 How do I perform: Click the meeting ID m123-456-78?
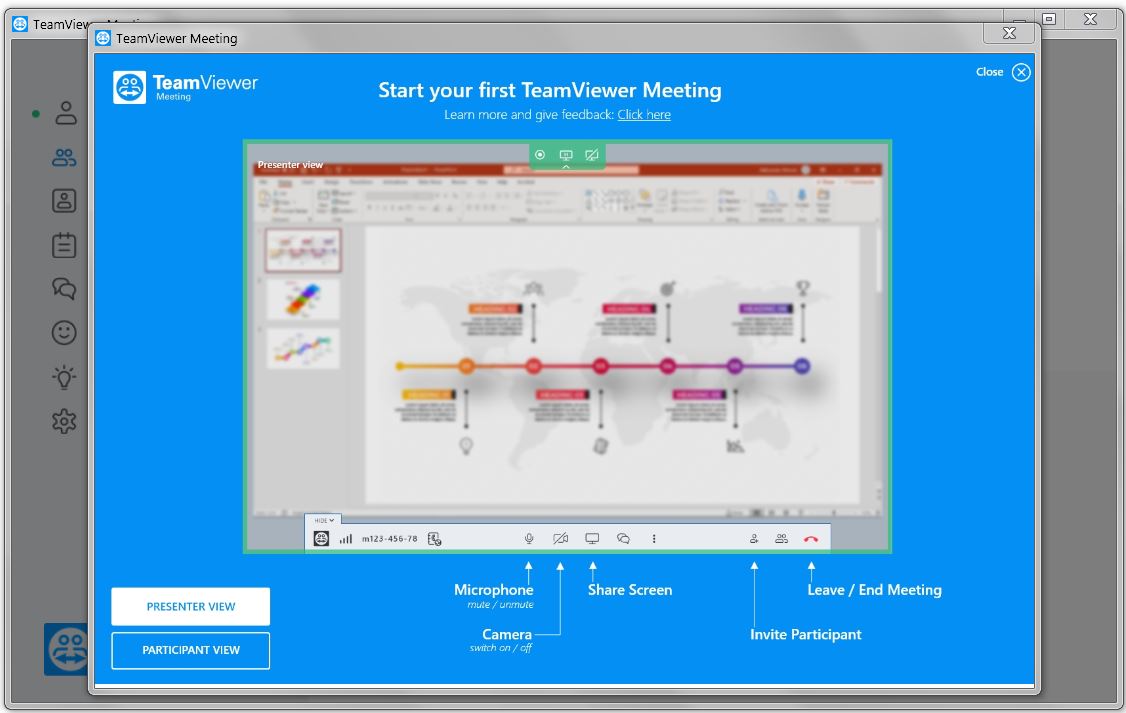[x=389, y=539]
